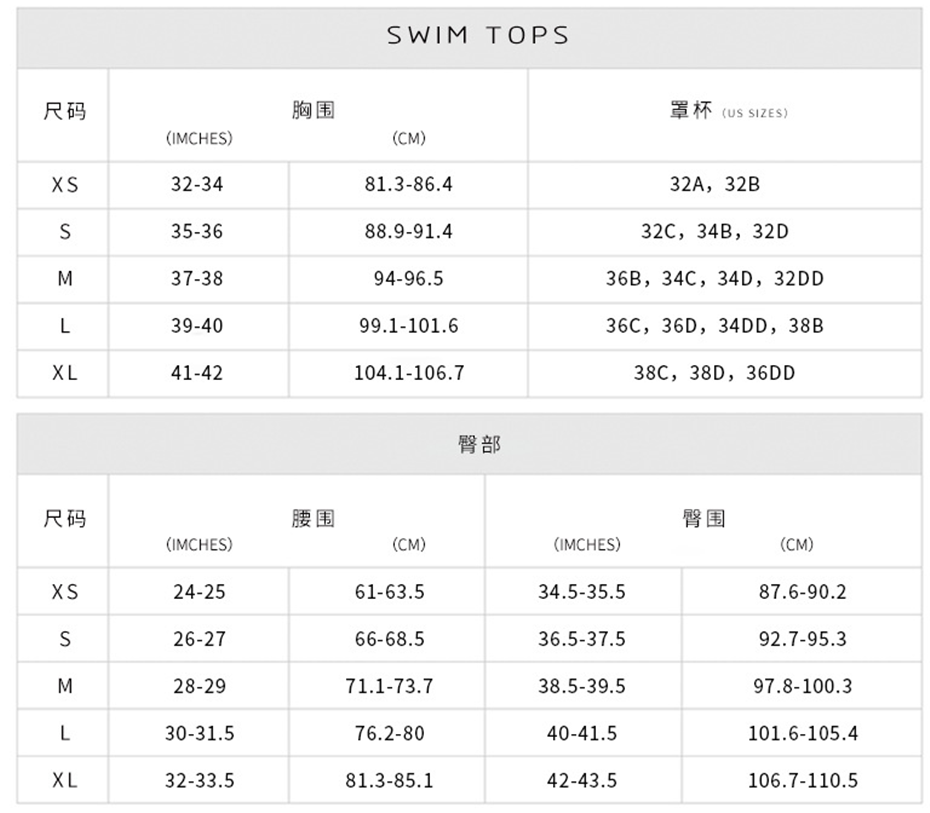930x813 pixels.
Task: Click the 92.7-95.3 hip centimeter cell
Action: pos(802,639)
